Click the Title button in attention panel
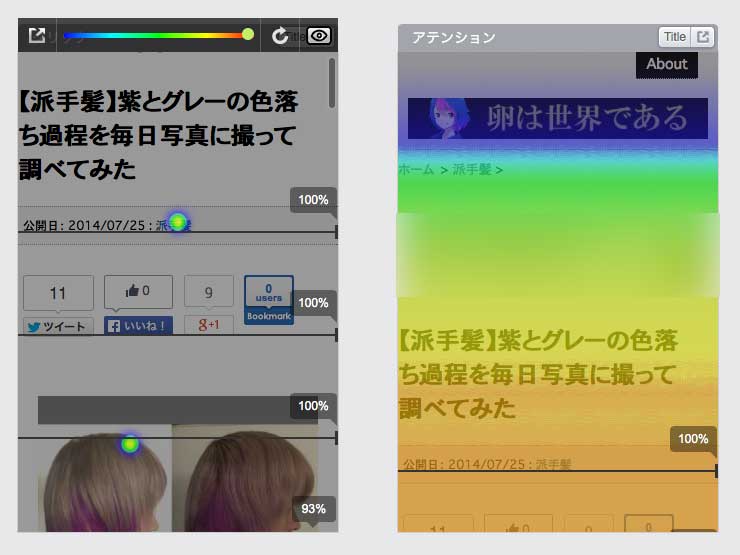The image size is (740, 555). (x=675, y=37)
